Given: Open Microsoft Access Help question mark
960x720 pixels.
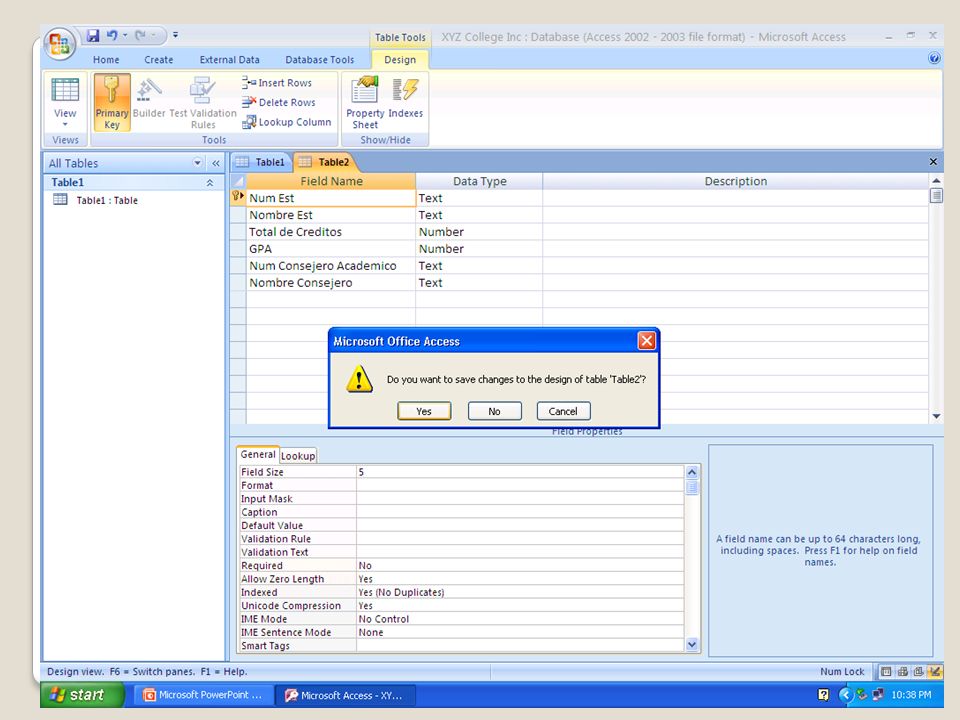Looking at the screenshot, I should [934, 58].
